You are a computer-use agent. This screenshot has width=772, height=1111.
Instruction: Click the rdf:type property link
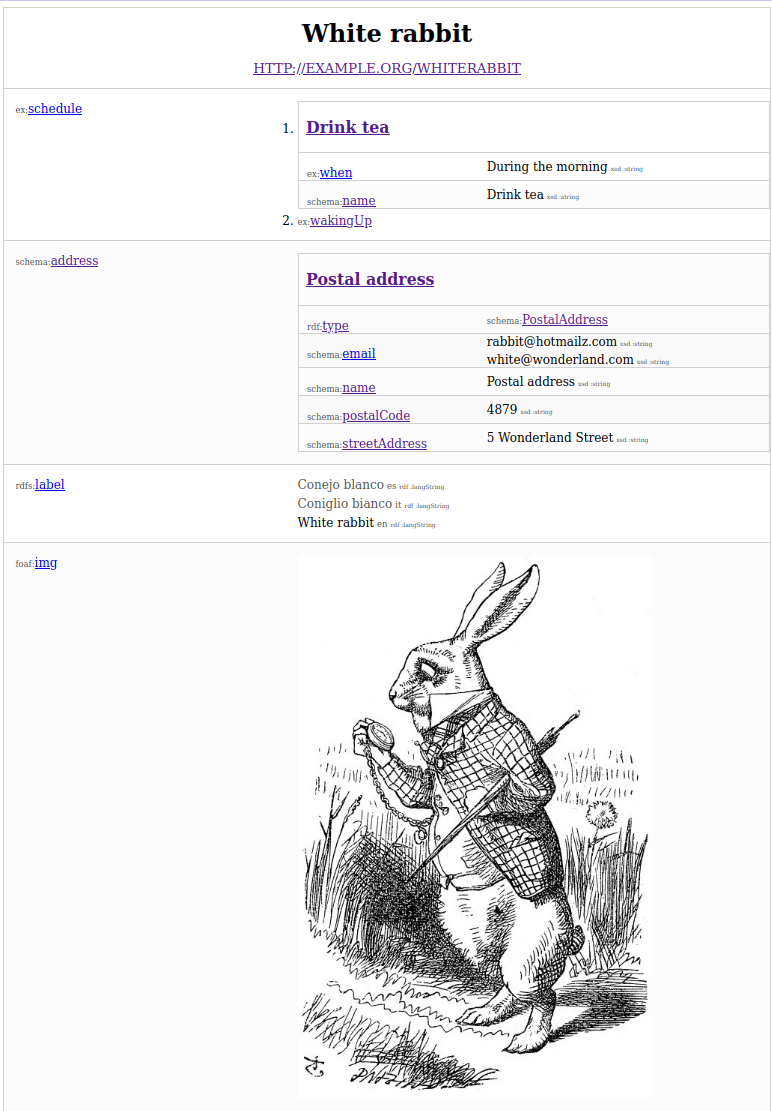(335, 326)
